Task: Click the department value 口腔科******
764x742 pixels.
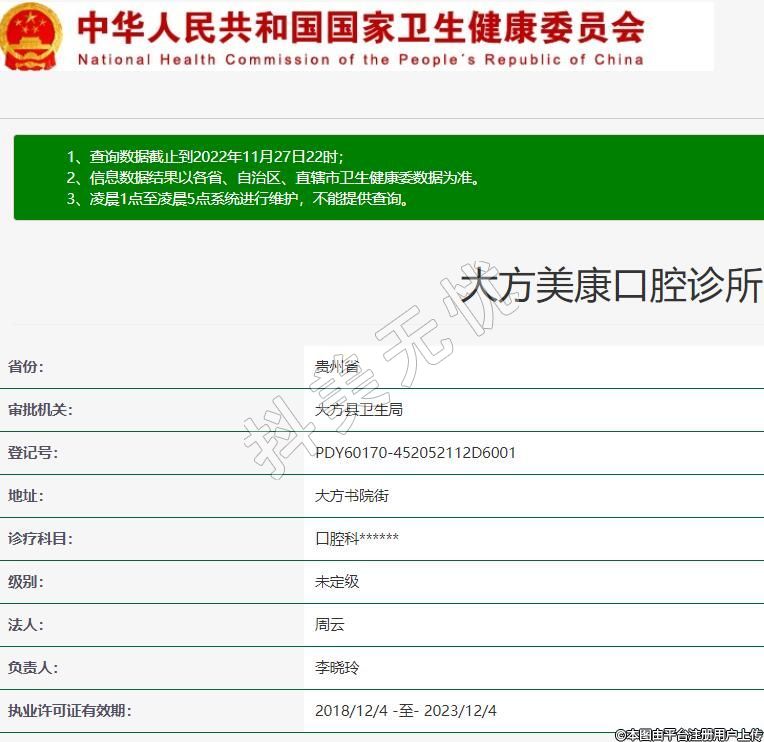Action: point(356,539)
